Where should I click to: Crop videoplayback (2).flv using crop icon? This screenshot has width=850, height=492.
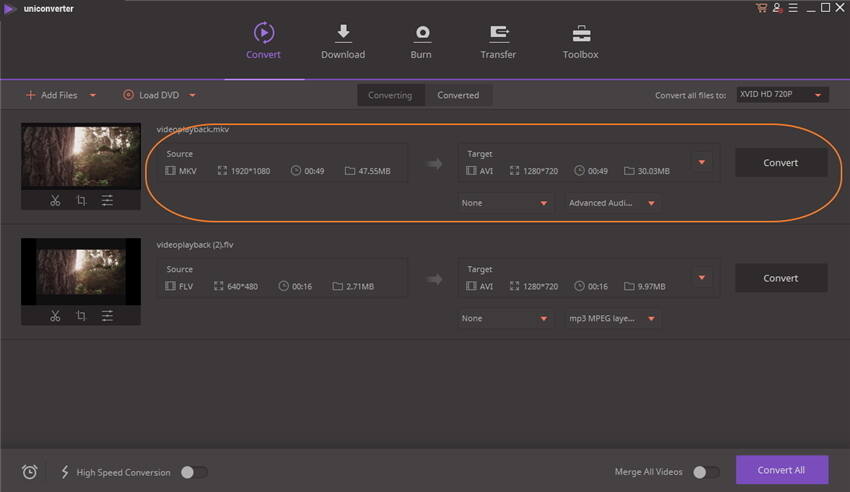[x=81, y=316]
